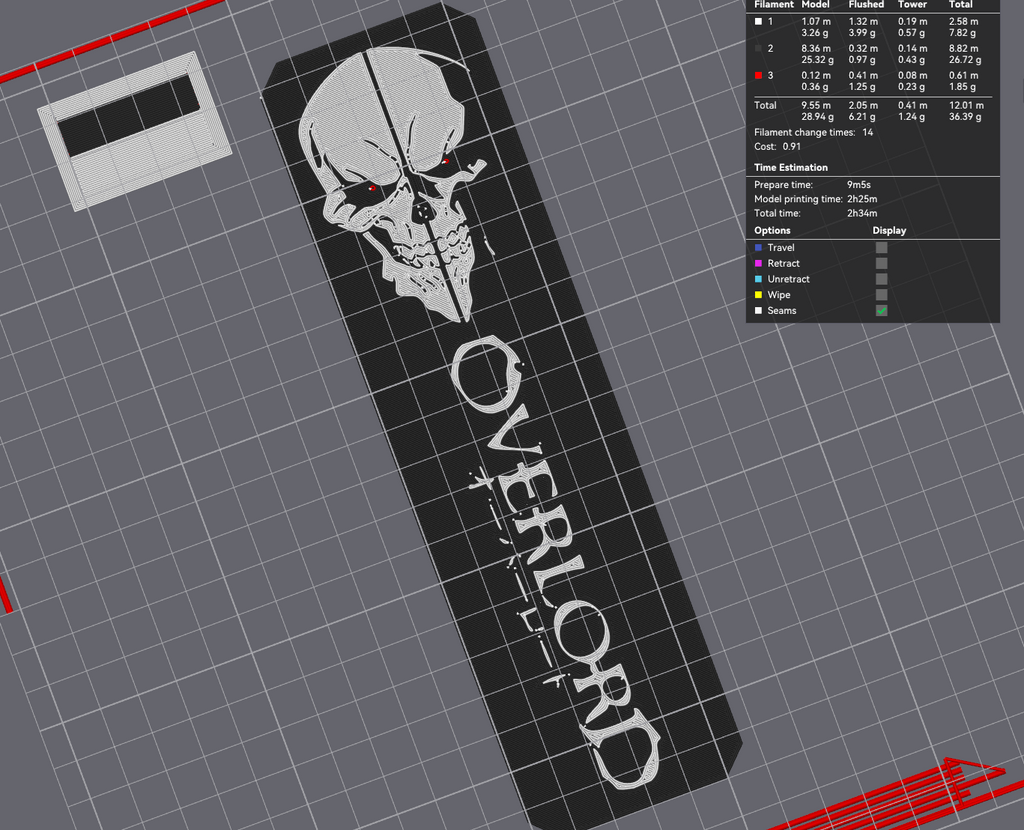Image resolution: width=1024 pixels, height=830 pixels.
Task: Click the Model printing time 2h25m
Action: tap(862, 199)
